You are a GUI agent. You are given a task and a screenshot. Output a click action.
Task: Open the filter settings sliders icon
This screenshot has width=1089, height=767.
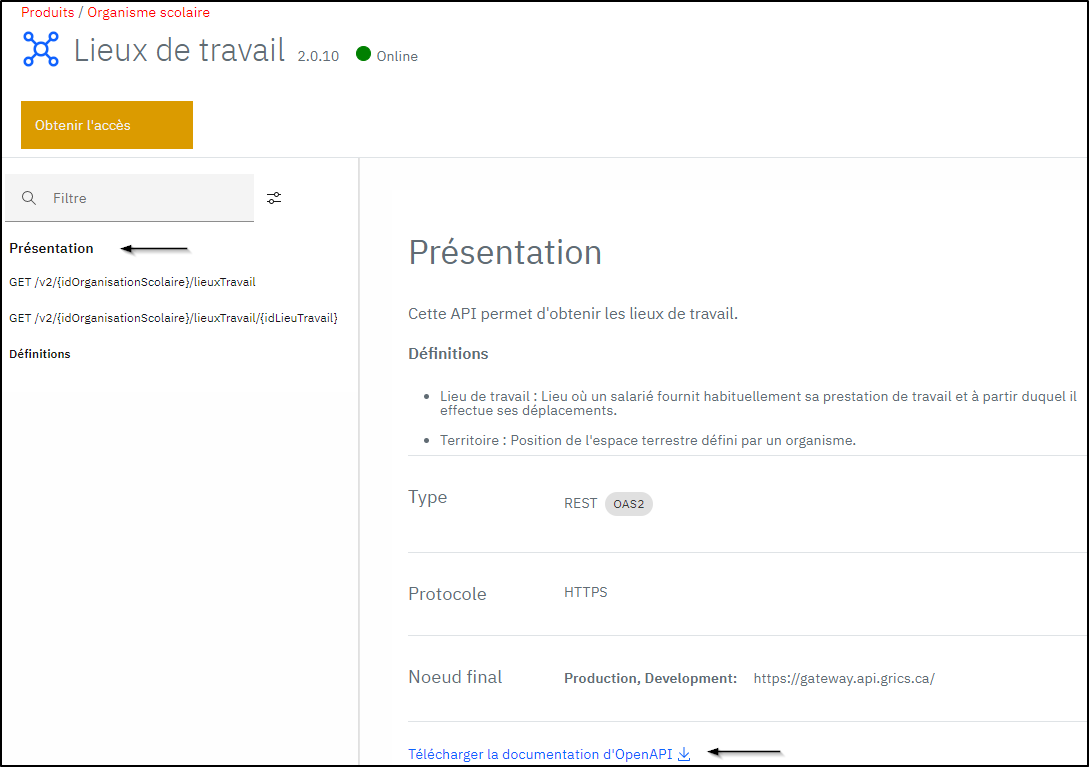(x=274, y=197)
